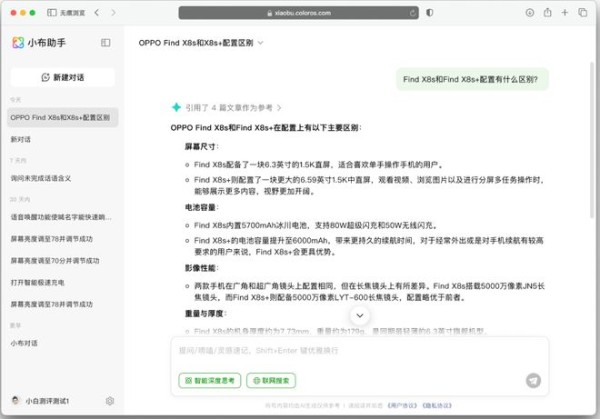Open the 用户协议 link

(x=402, y=405)
